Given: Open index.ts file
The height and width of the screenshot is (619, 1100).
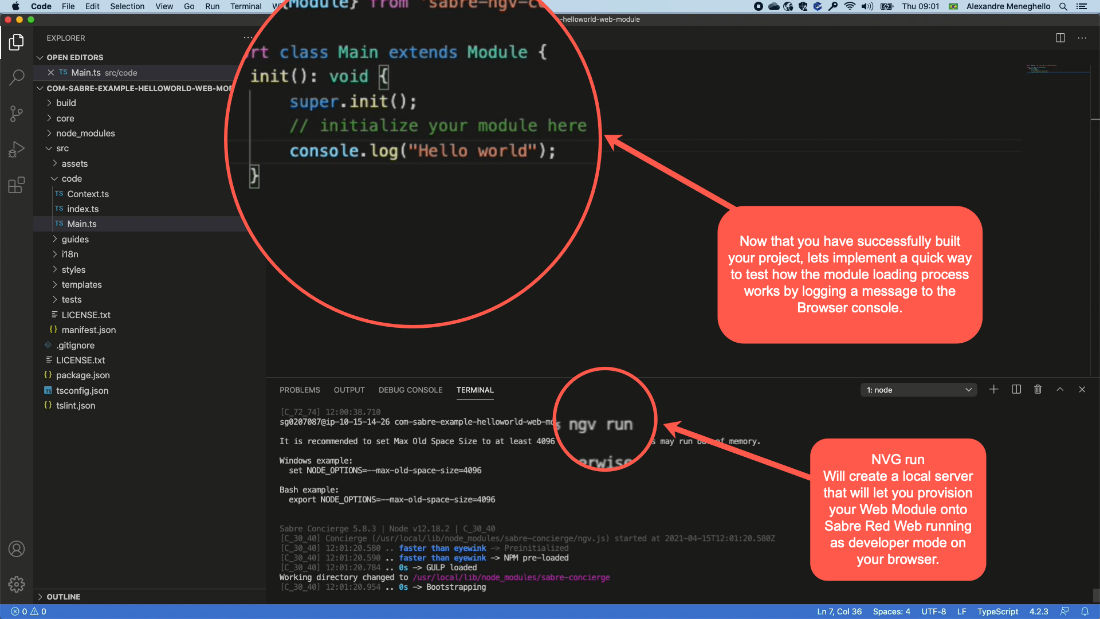Looking at the screenshot, I should pos(83,209).
